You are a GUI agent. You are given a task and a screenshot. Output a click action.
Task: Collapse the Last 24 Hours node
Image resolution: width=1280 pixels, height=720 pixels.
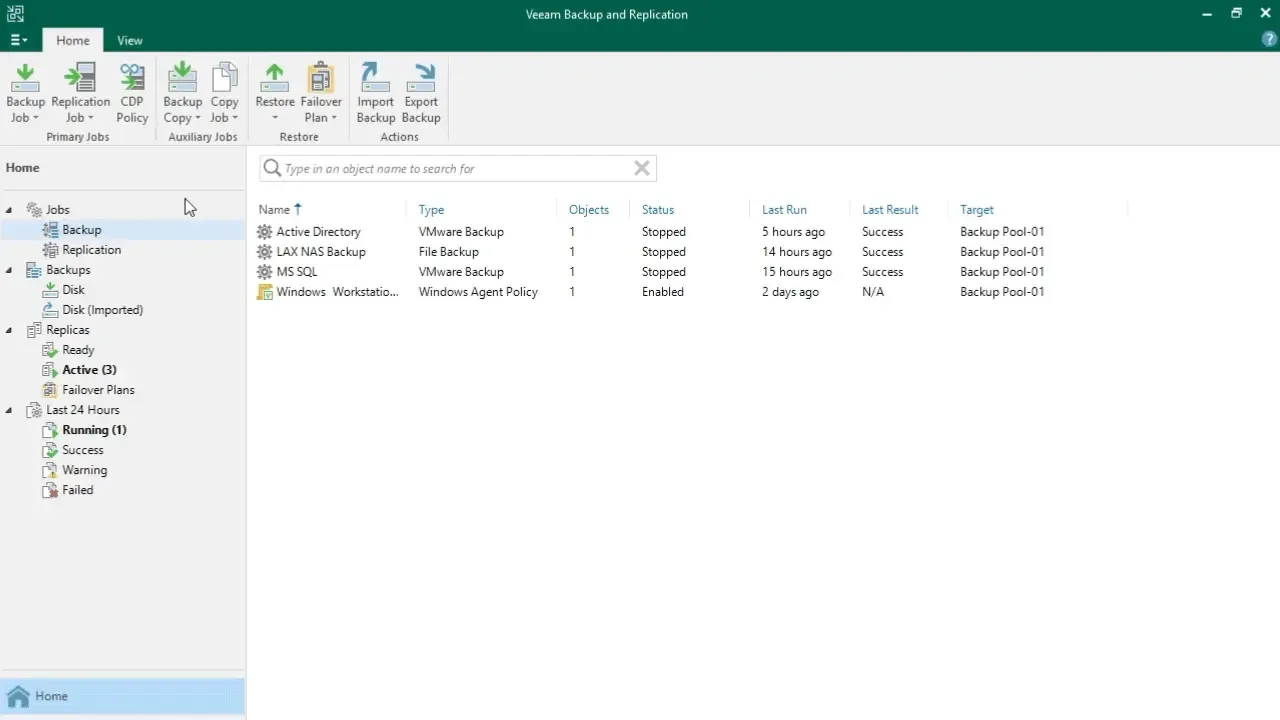coord(10,410)
